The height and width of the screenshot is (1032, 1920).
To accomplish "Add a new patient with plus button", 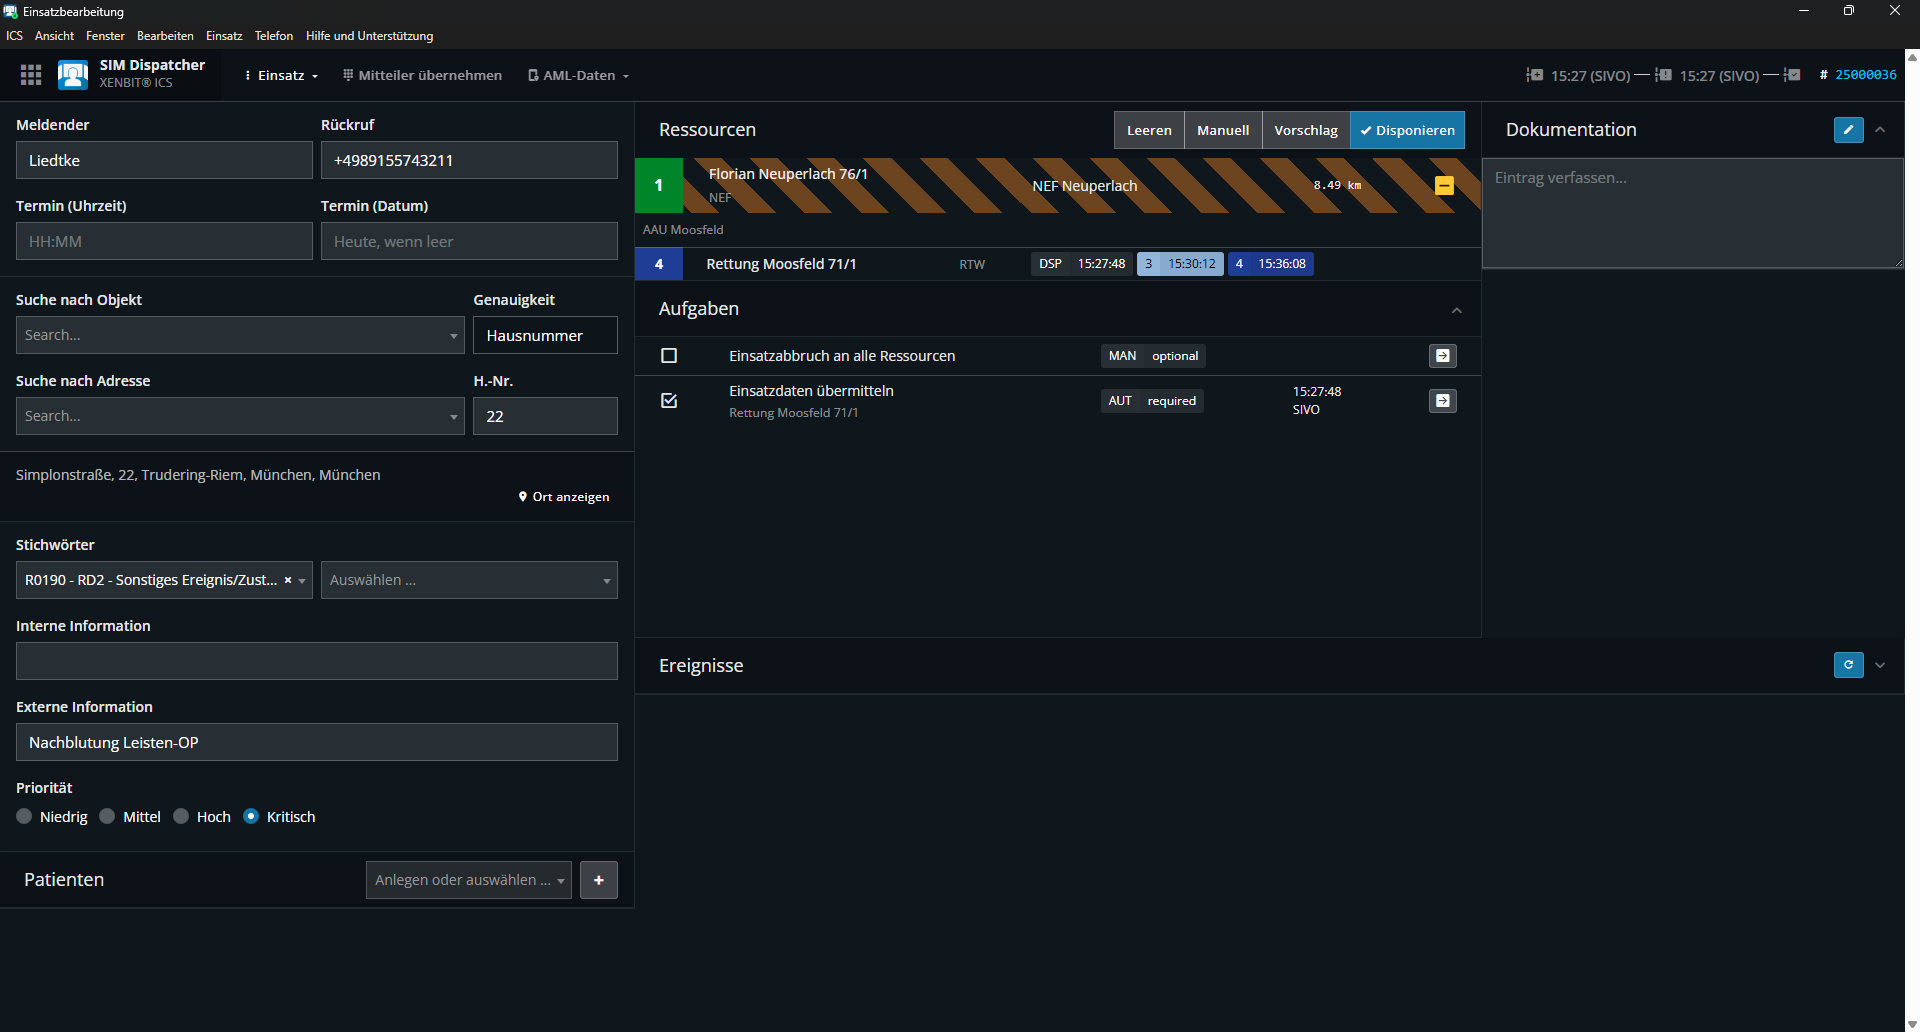I will 598,880.
